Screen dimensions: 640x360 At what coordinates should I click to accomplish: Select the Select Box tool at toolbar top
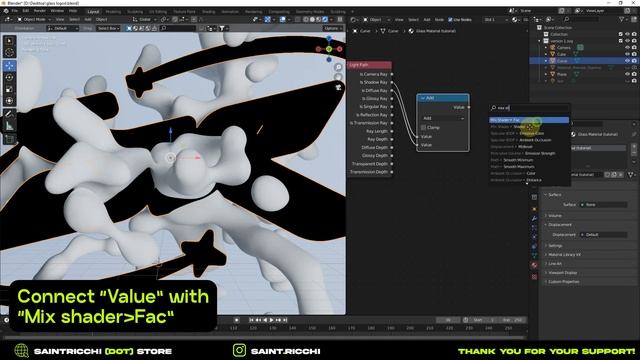tap(9, 40)
